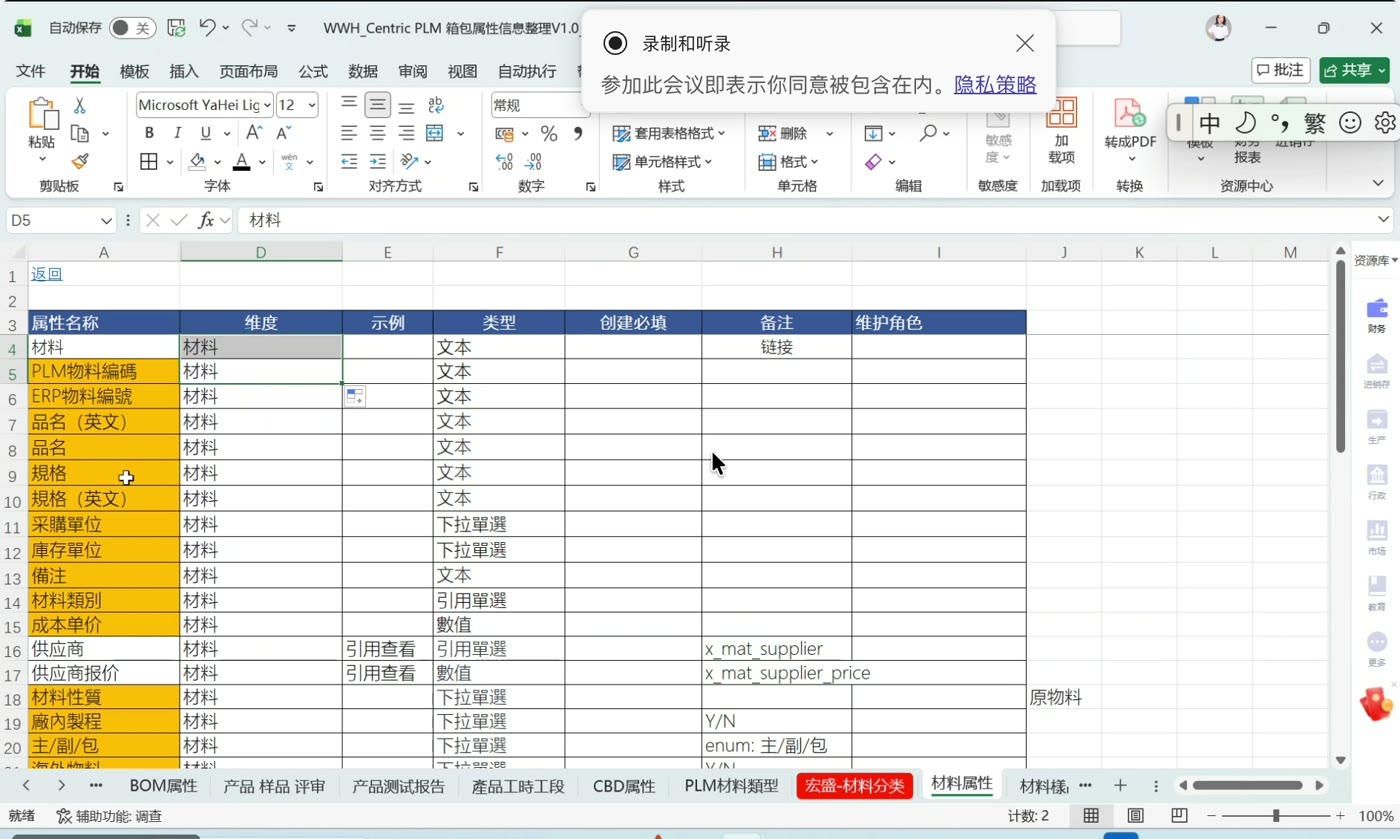Apply percent style format

point(549,133)
